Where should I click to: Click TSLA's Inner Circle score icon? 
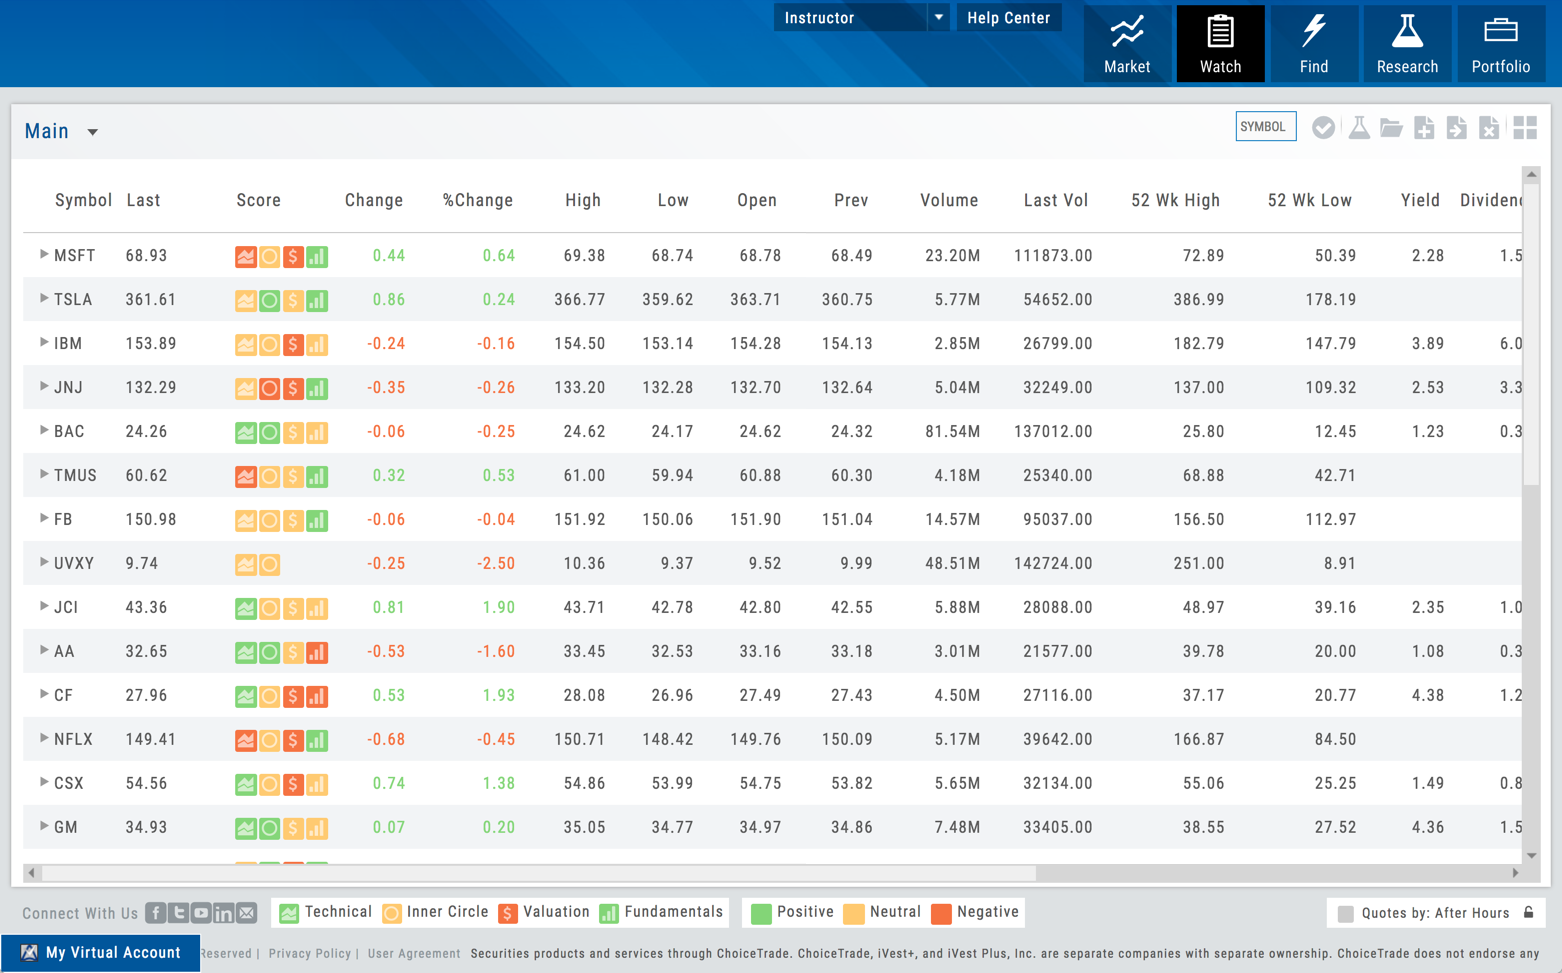(270, 301)
